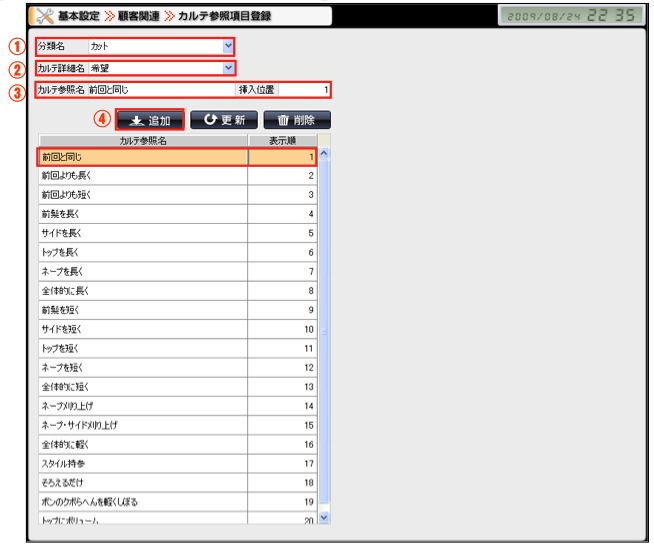Click the 更新 (update) button

222,120
